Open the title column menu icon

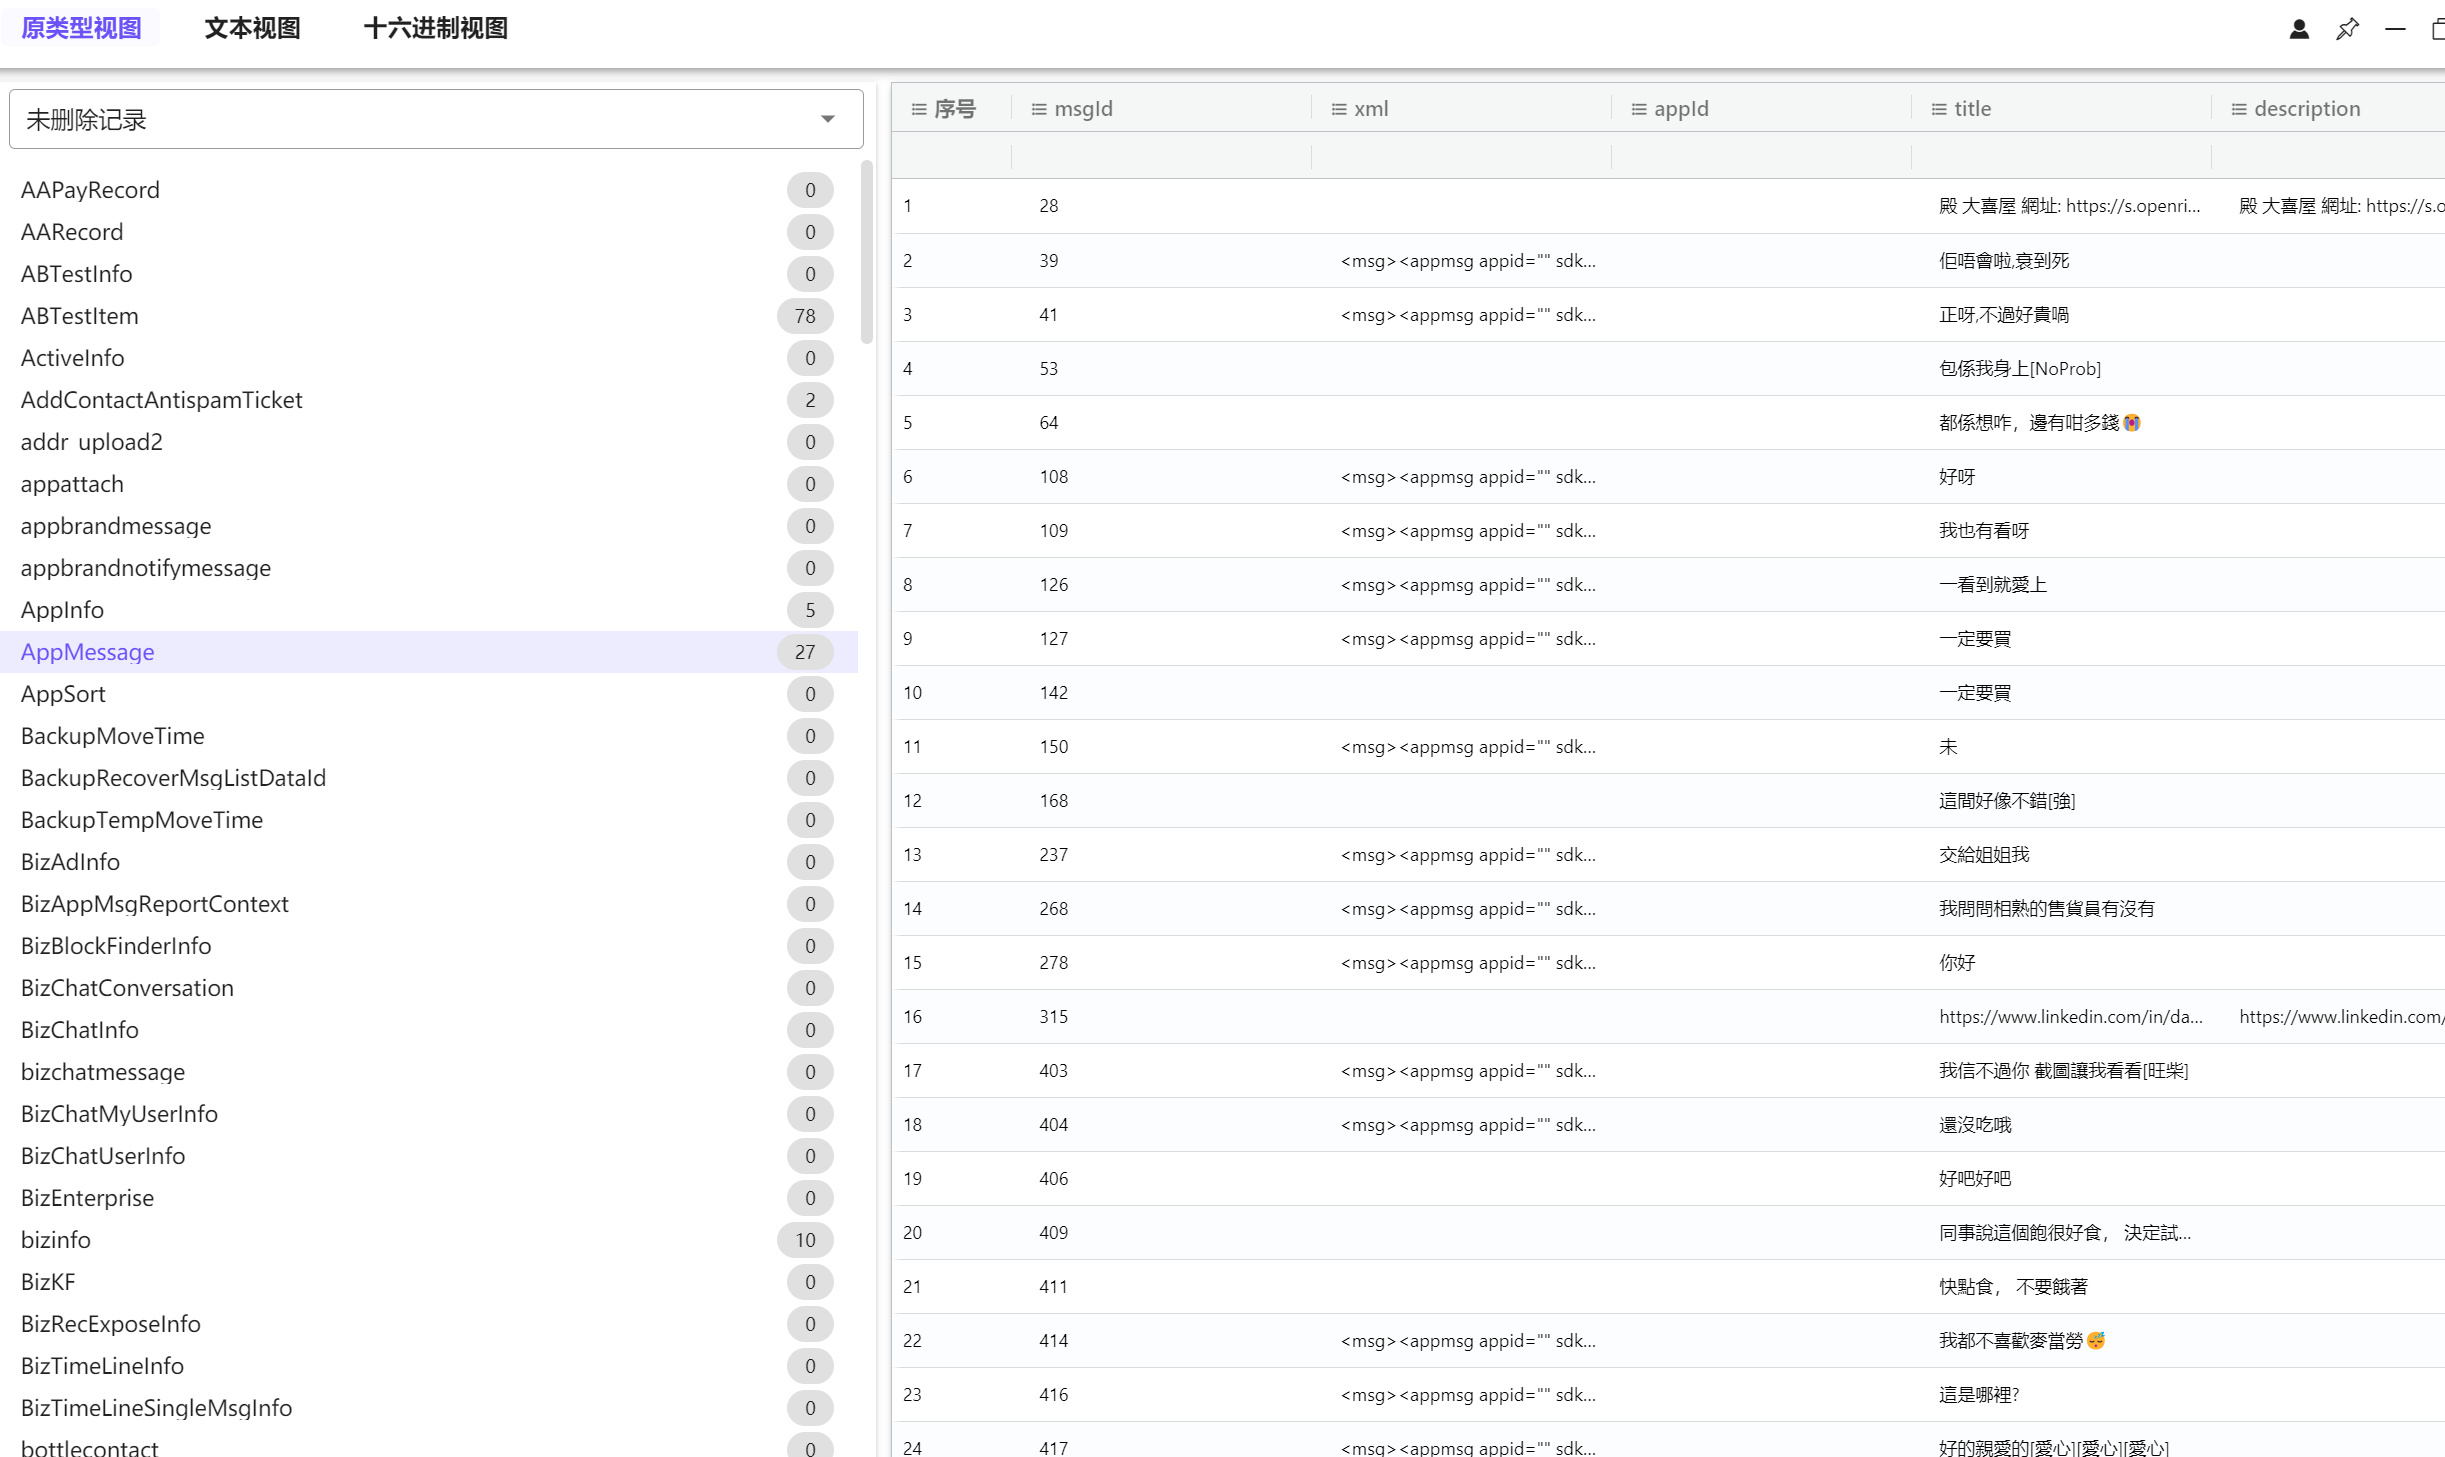[x=1939, y=109]
